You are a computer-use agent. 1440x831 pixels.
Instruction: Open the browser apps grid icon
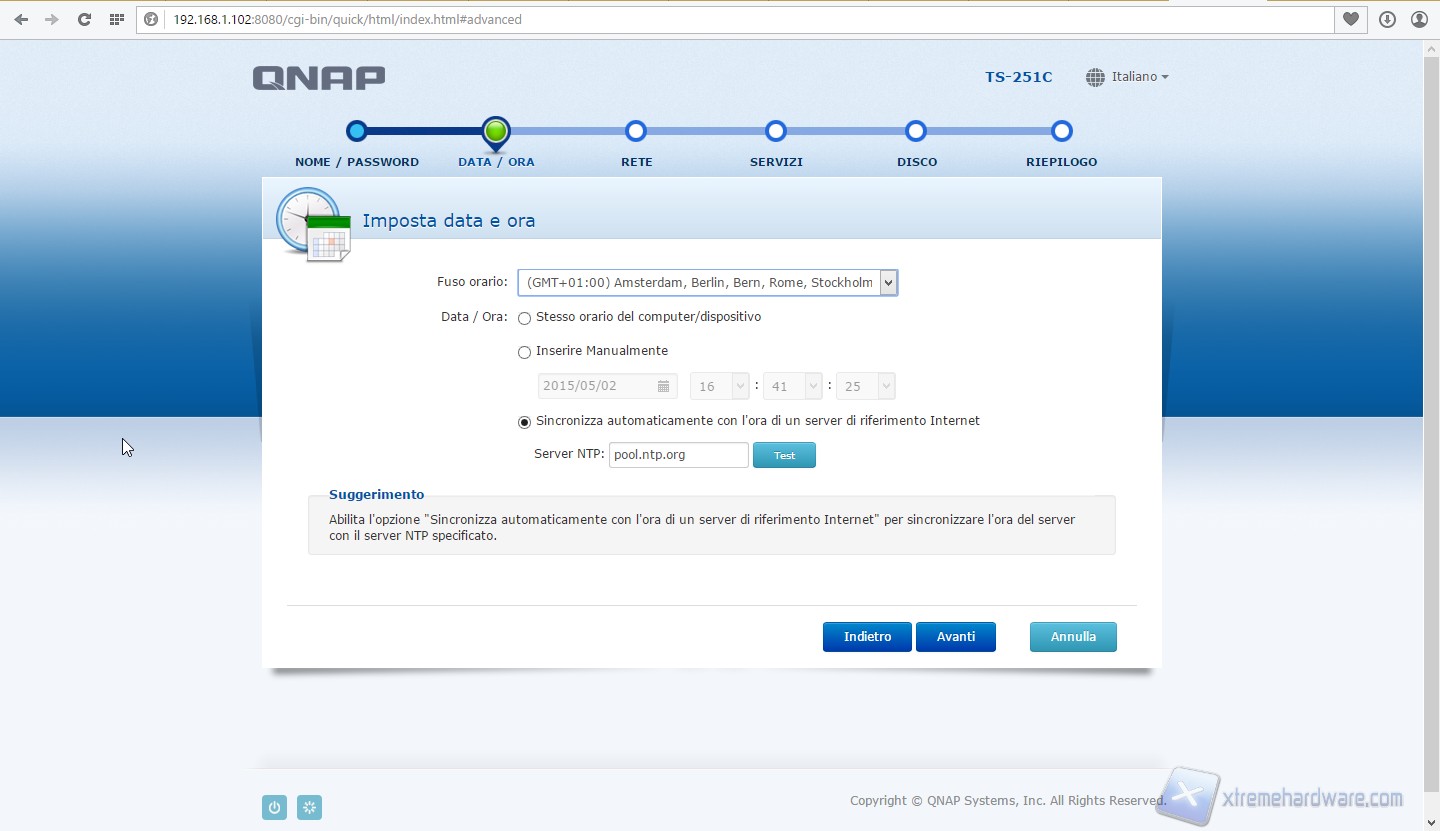tap(117, 19)
